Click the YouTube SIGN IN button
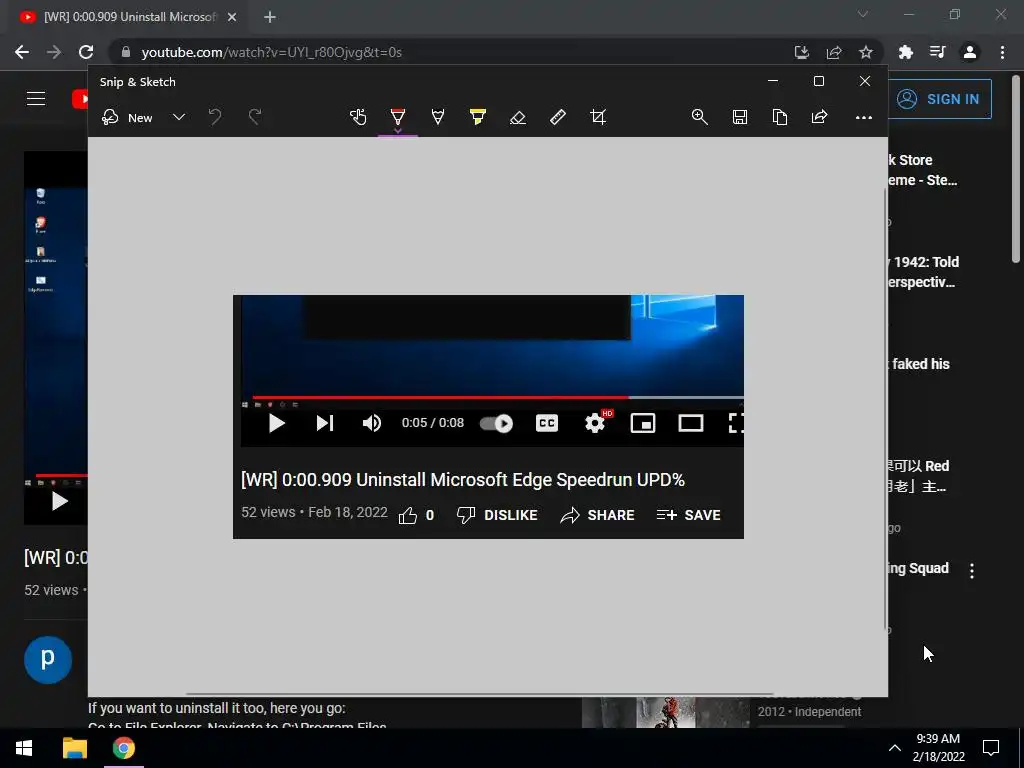Viewport: 1024px width, 768px height. (x=941, y=99)
